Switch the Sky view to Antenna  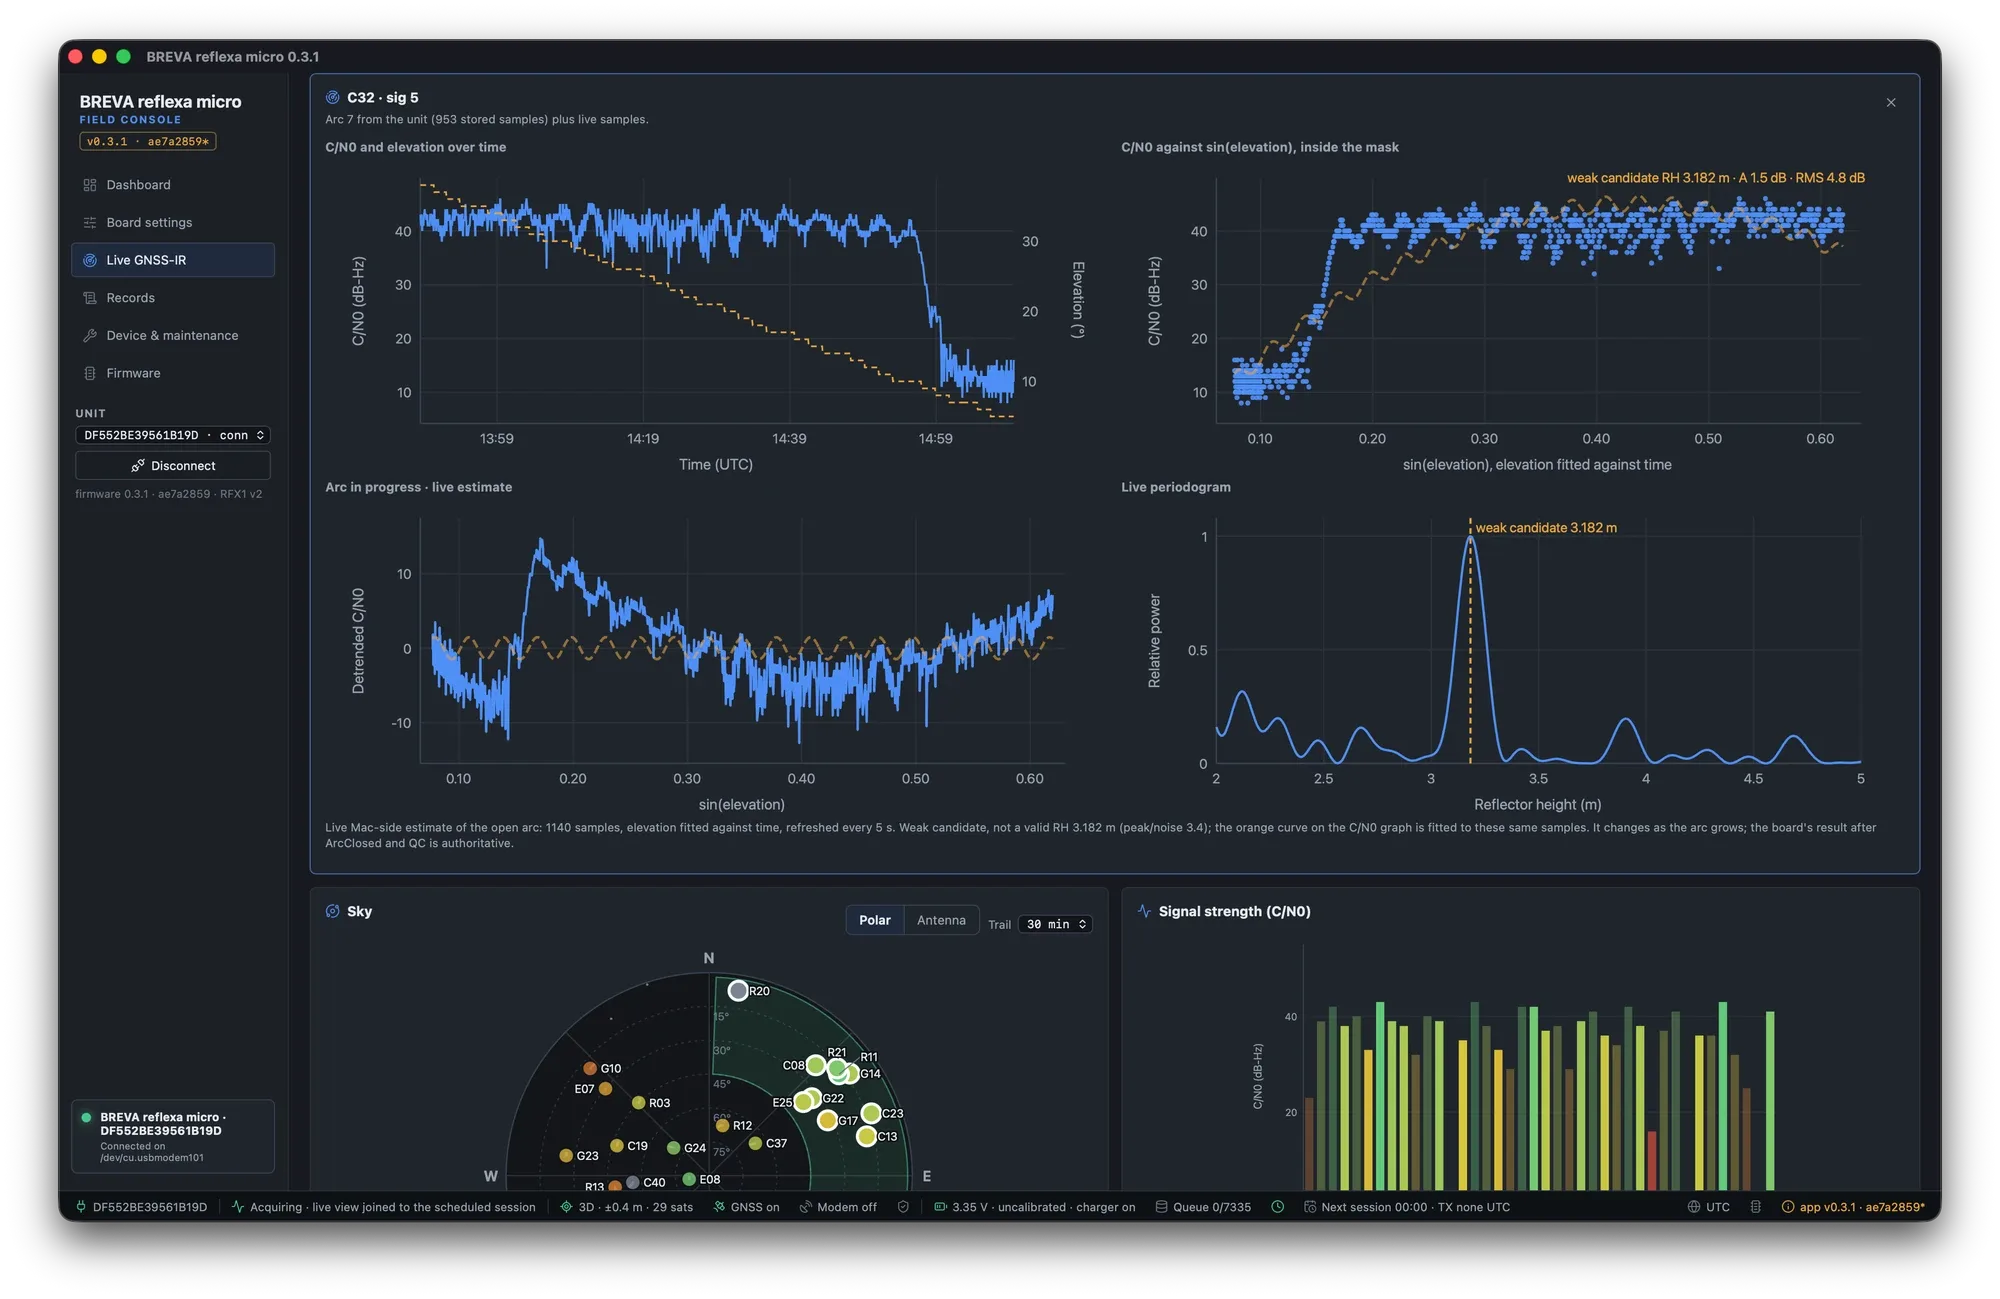click(x=941, y=920)
